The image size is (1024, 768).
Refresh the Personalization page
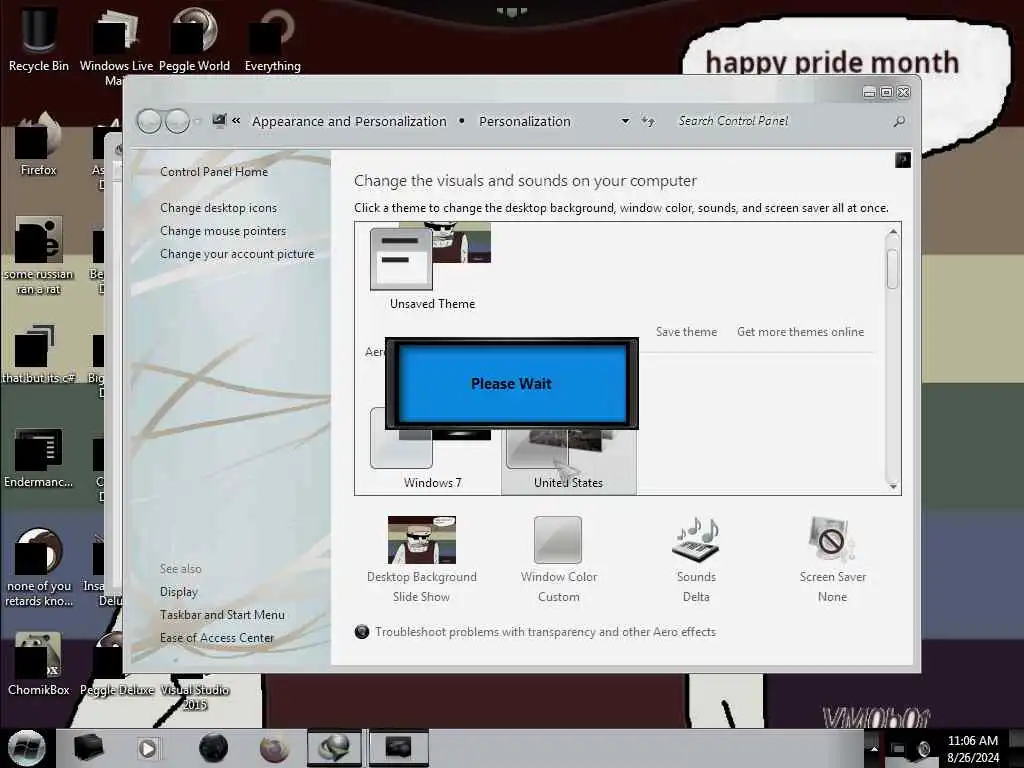coord(648,121)
